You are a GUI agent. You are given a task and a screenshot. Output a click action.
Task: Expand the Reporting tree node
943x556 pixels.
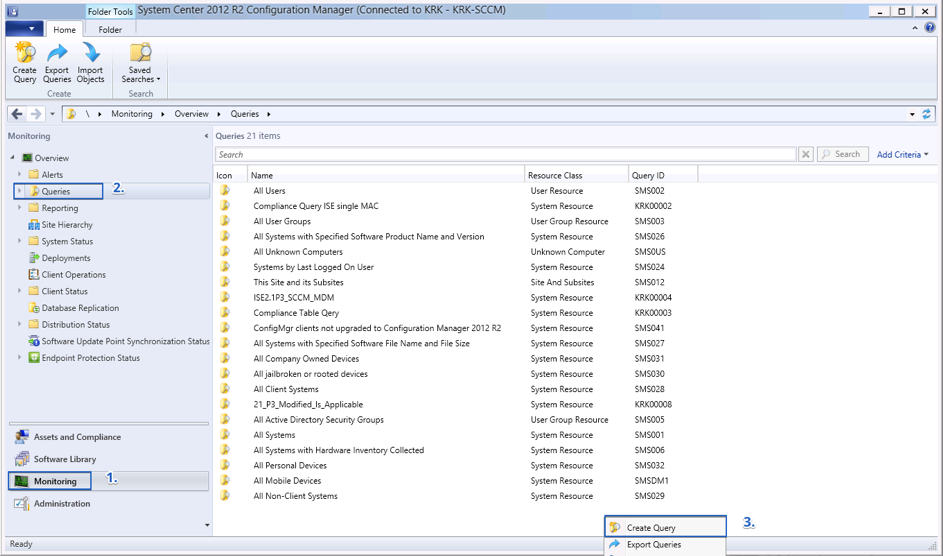tap(19, 208)
